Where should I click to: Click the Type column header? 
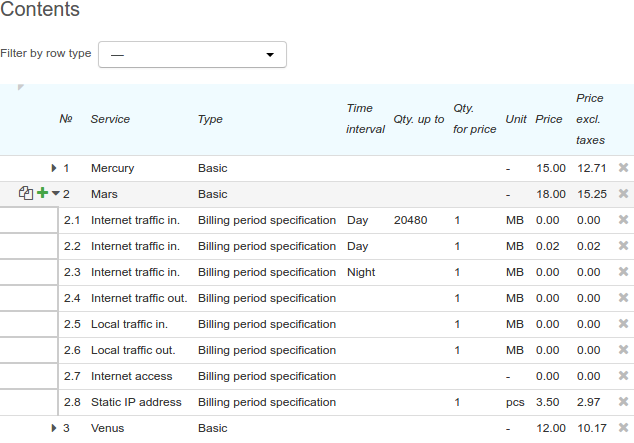pyautogui.click(x=210, y=119)
